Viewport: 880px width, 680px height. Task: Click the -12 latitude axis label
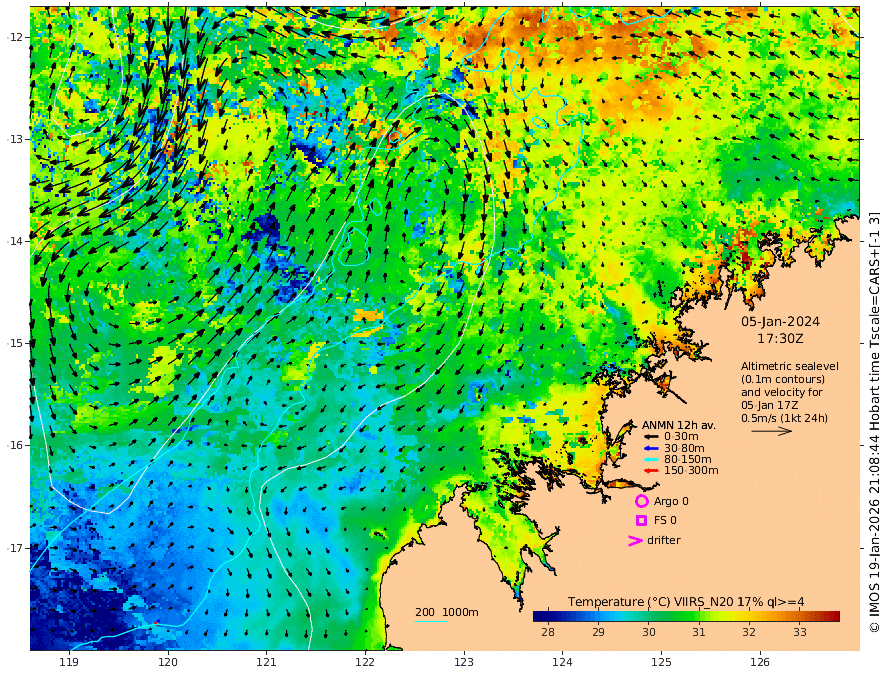click(x=15, y=37)
